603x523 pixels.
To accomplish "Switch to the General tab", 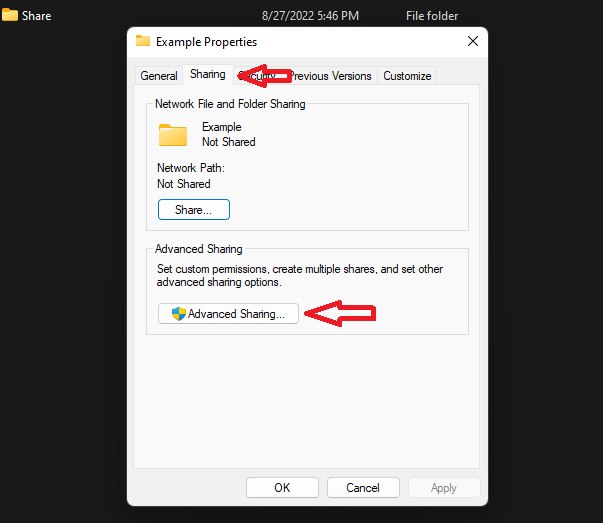I will [159, 76].
